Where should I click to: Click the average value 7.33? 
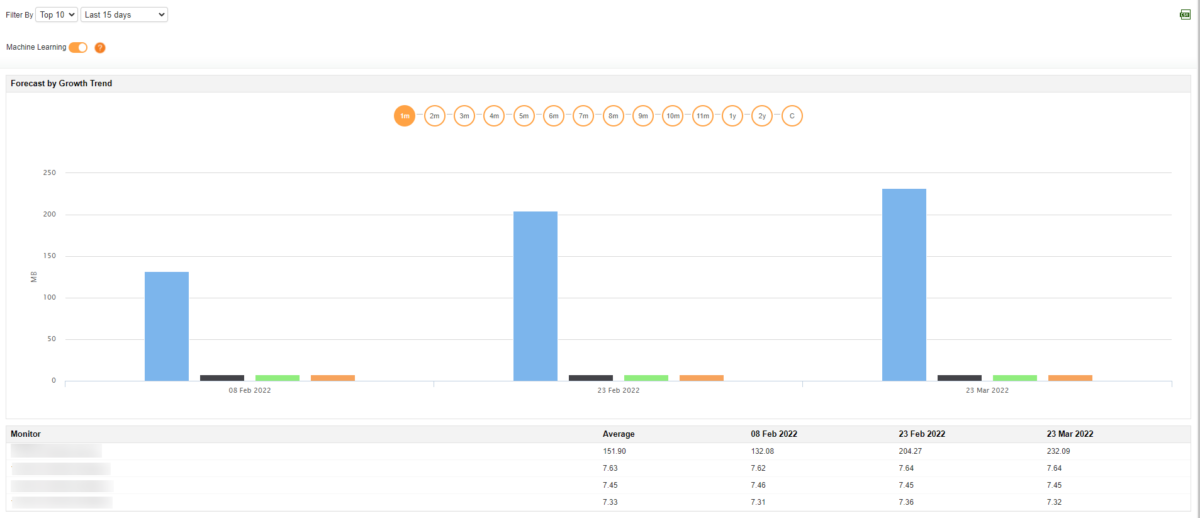[x=610, y=501]
